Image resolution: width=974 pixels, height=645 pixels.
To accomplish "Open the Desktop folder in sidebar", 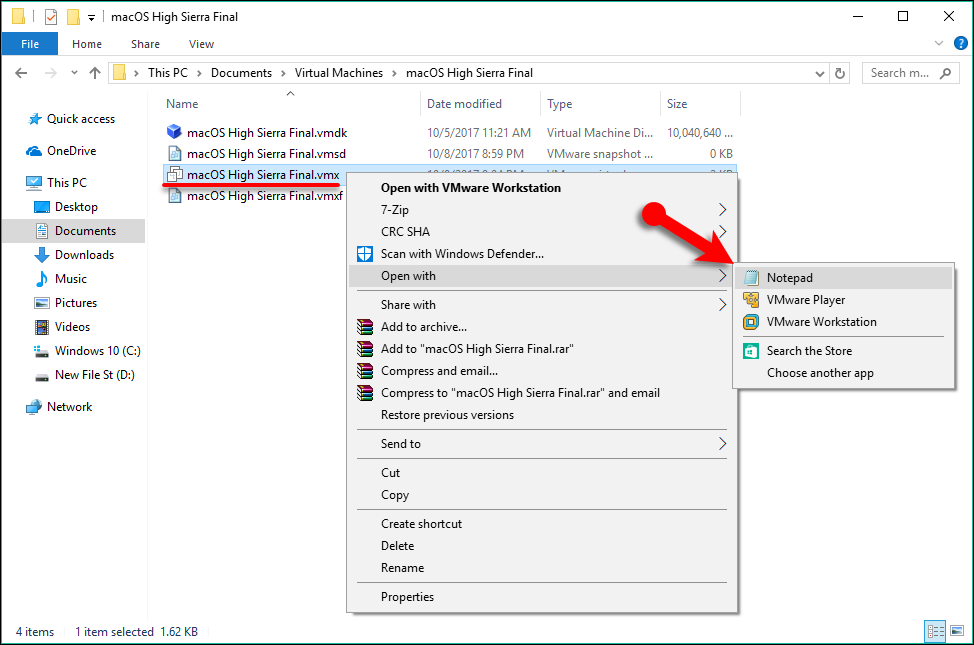I will tap(76, 207).
